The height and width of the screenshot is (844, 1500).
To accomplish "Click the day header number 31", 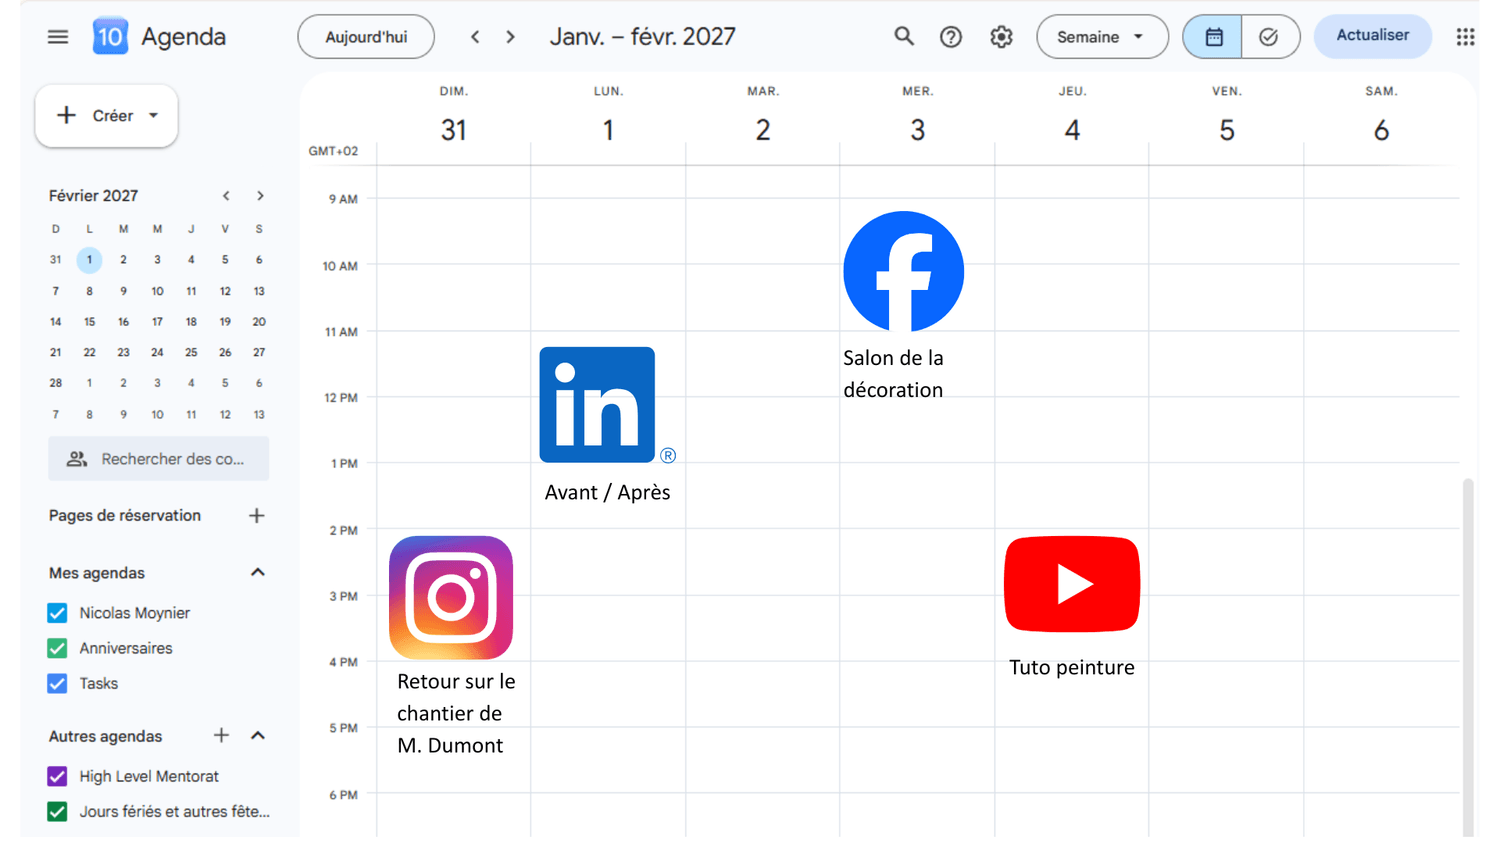I will click(453, 130).
